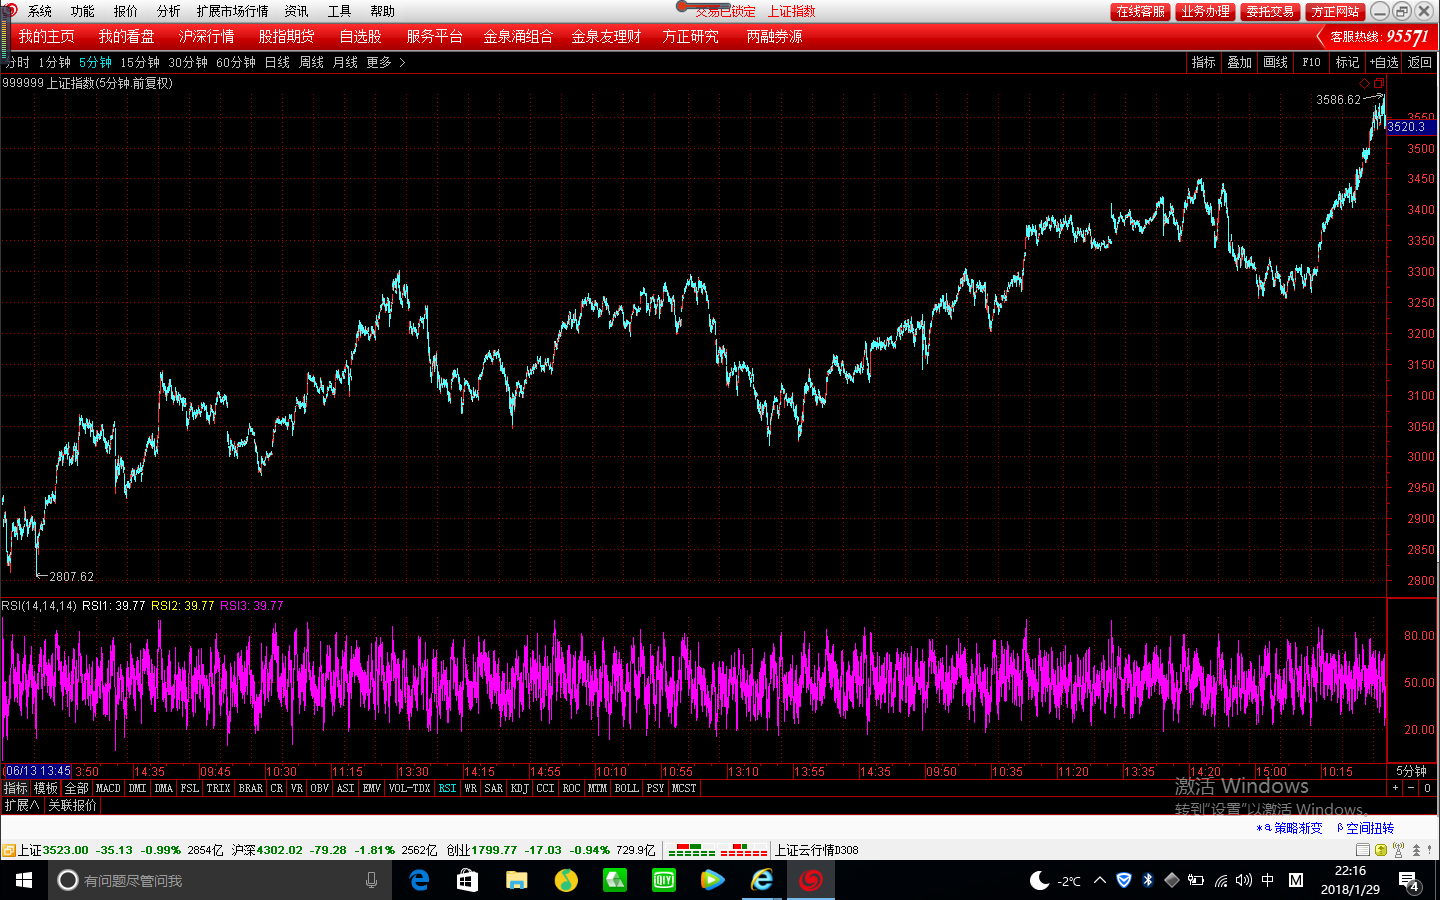Open File Explorer from taskbar
Image resolution: width=1440 pixels, height=900 pixels.
tap(517, 880)
